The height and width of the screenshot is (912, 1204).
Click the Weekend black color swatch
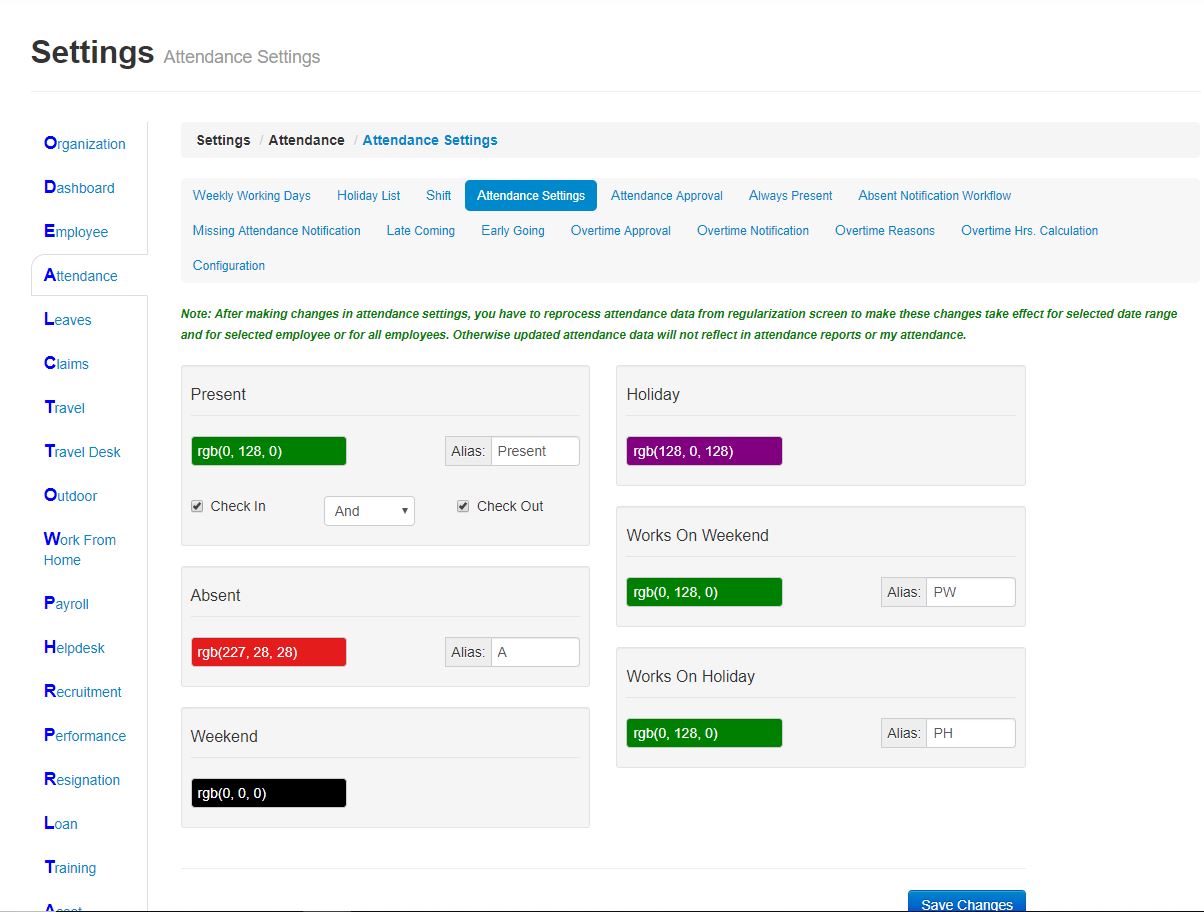(269, 793)
